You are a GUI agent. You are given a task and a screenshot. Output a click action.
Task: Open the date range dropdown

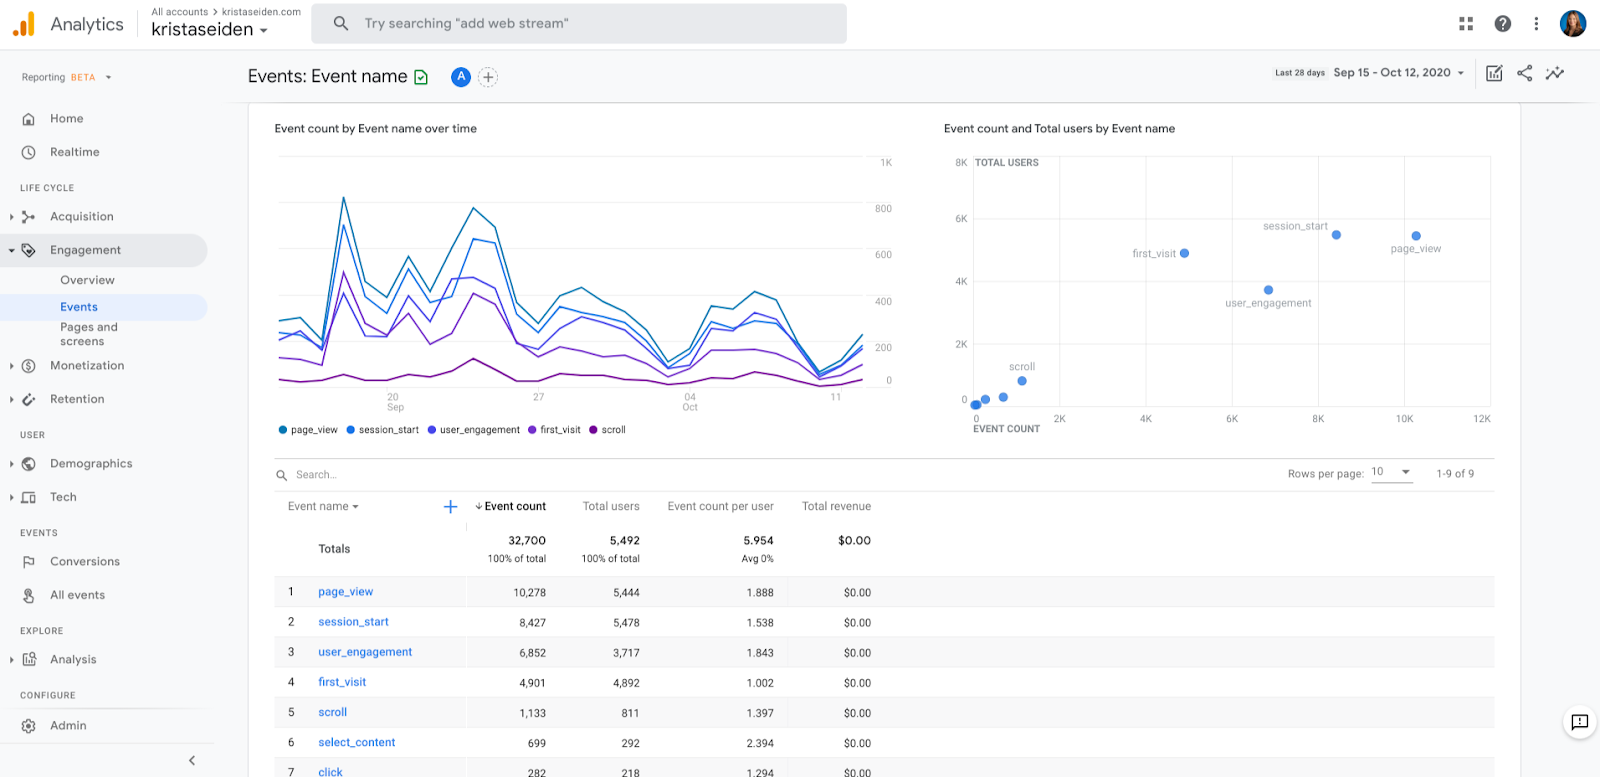click(1398, 73)
